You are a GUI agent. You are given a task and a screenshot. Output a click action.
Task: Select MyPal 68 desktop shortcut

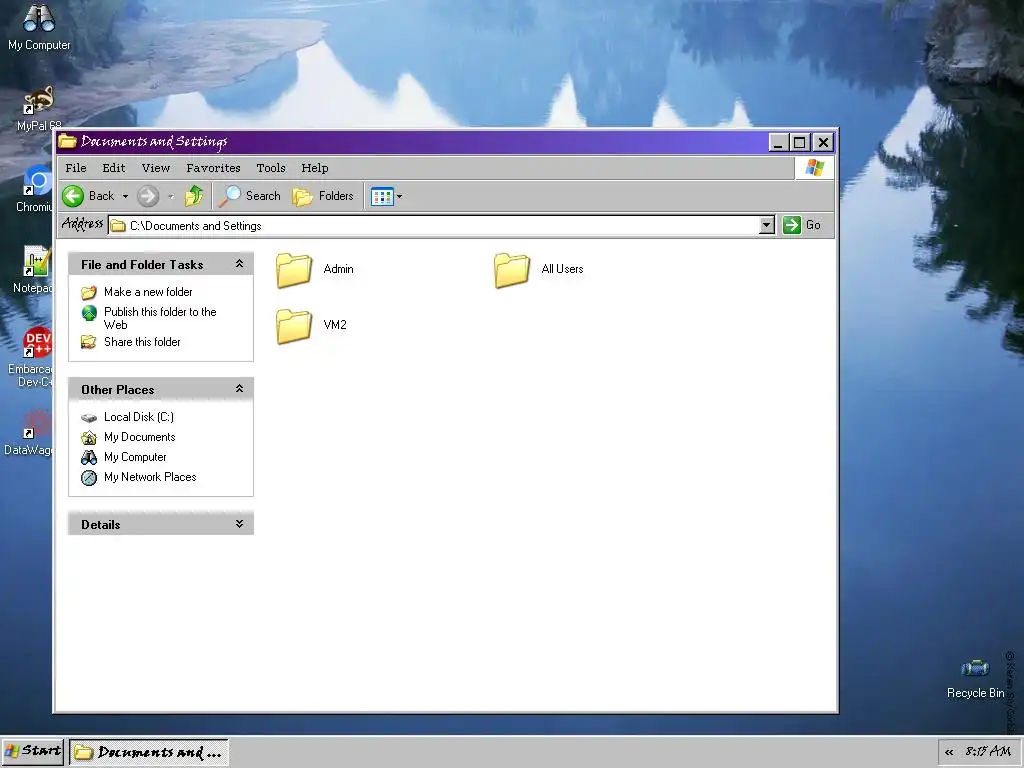coord(39,108)
